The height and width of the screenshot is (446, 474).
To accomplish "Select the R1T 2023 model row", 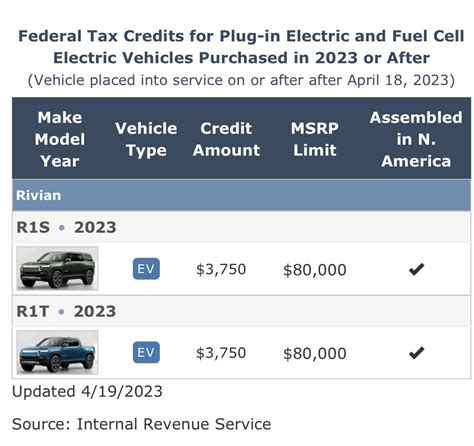I will [x=242, y=311].
